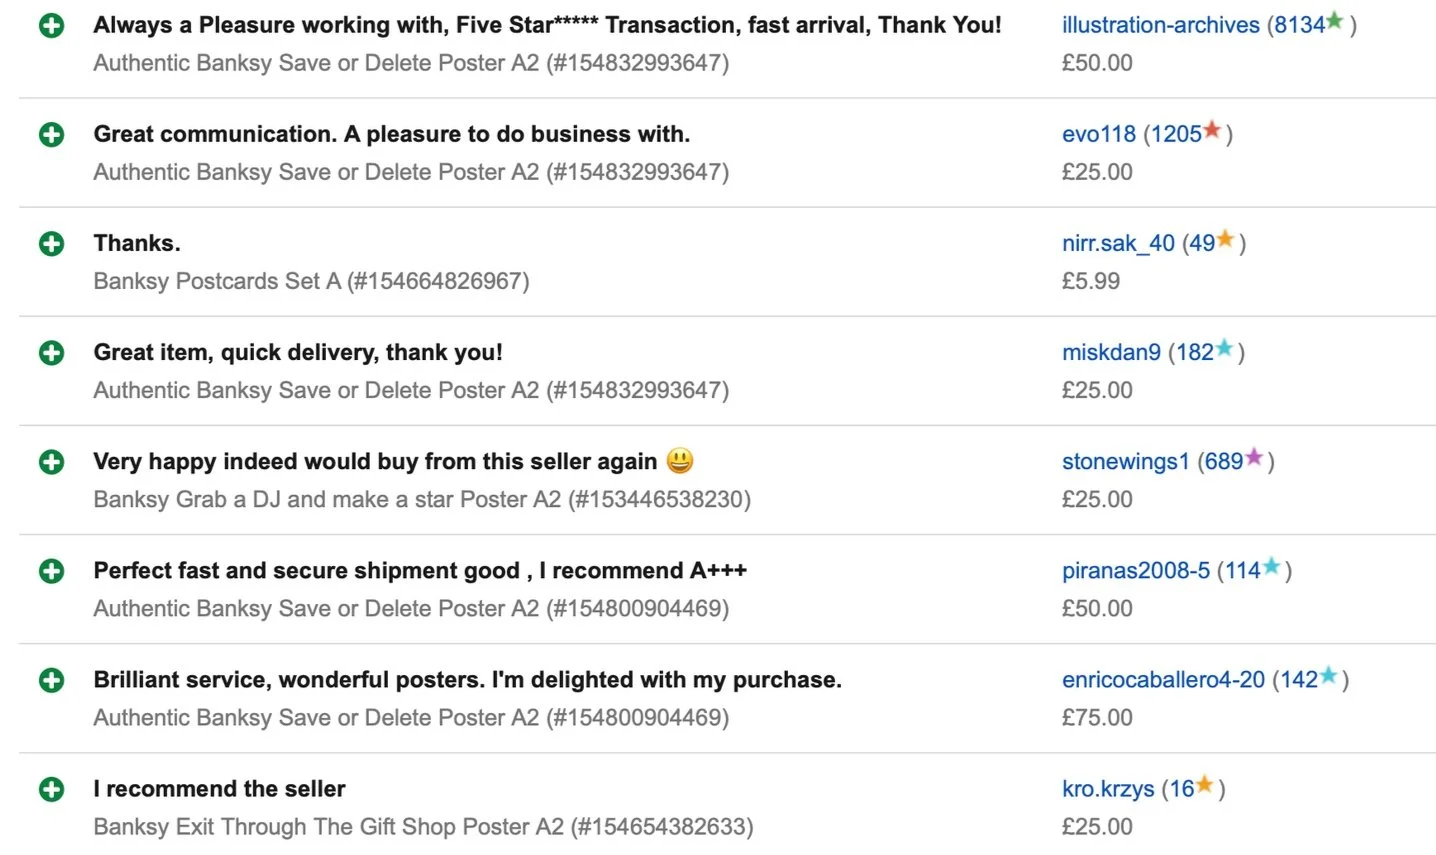Open nirr.sak_40 member profile
Image resolution: width=1436 pixels, height=855 pixels.
click(x=1117, y=243)
